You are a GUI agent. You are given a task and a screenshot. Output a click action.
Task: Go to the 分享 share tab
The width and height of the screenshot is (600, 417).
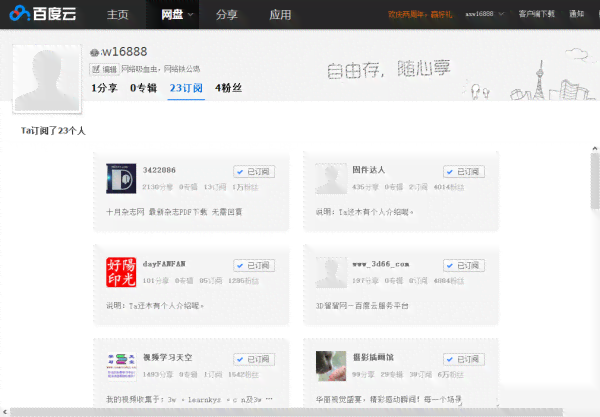tap(227, 15)
